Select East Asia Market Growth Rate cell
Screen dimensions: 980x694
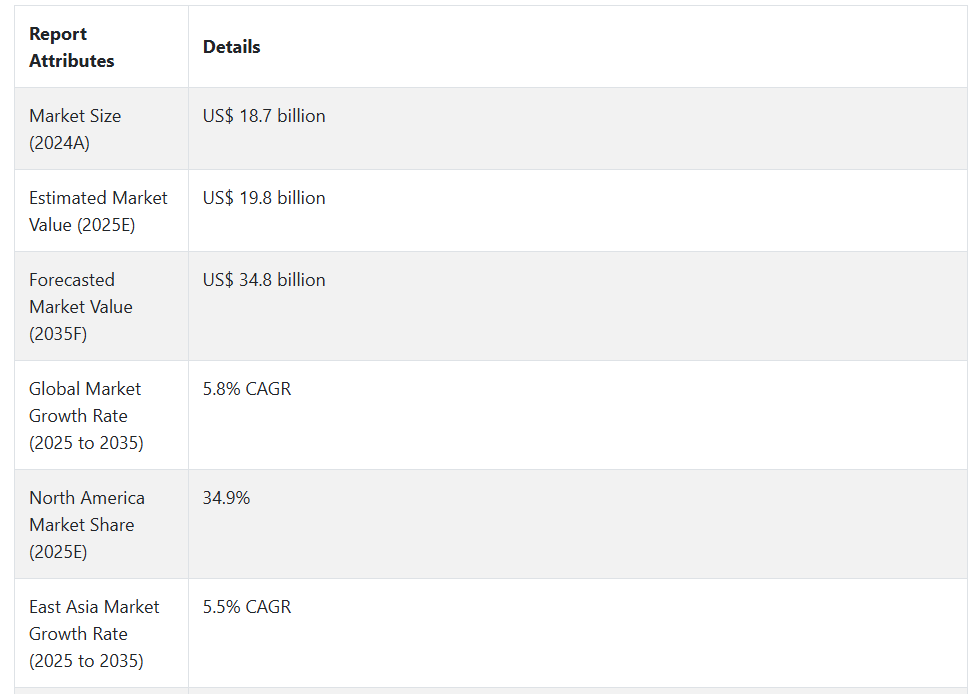pos(101,633)
